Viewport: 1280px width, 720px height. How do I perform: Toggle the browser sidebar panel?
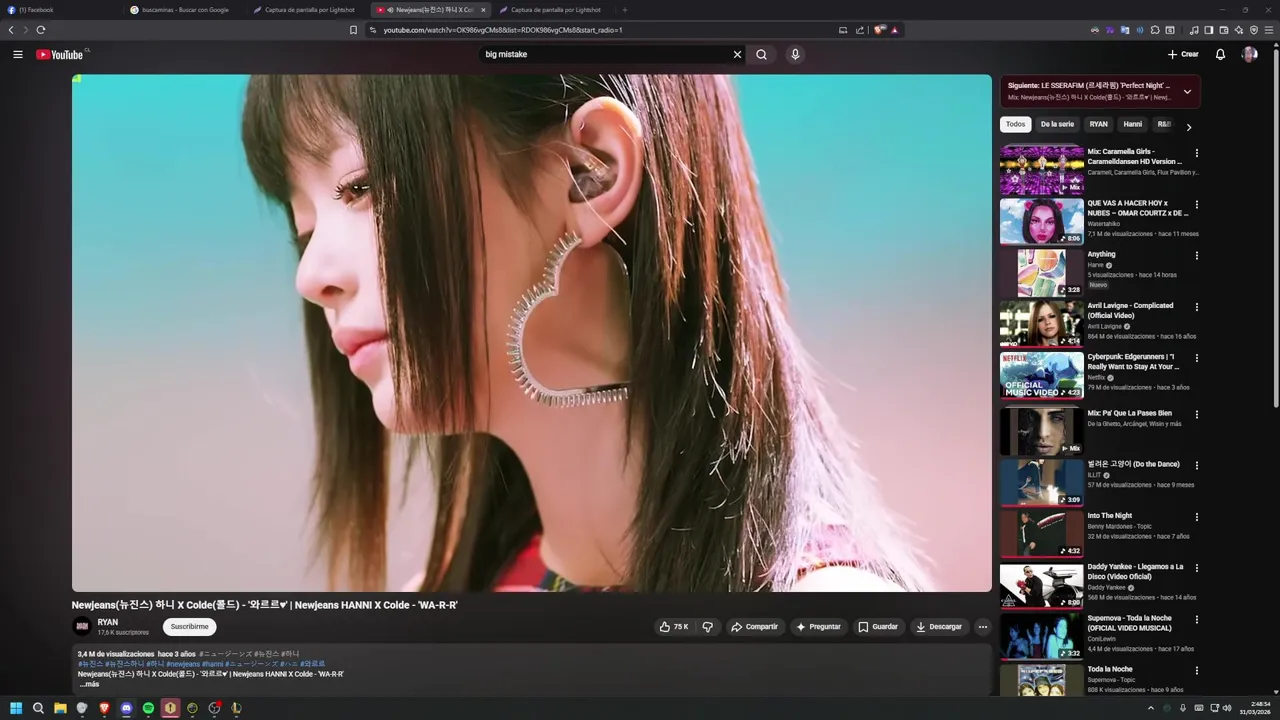click(x=1208, y=30)
